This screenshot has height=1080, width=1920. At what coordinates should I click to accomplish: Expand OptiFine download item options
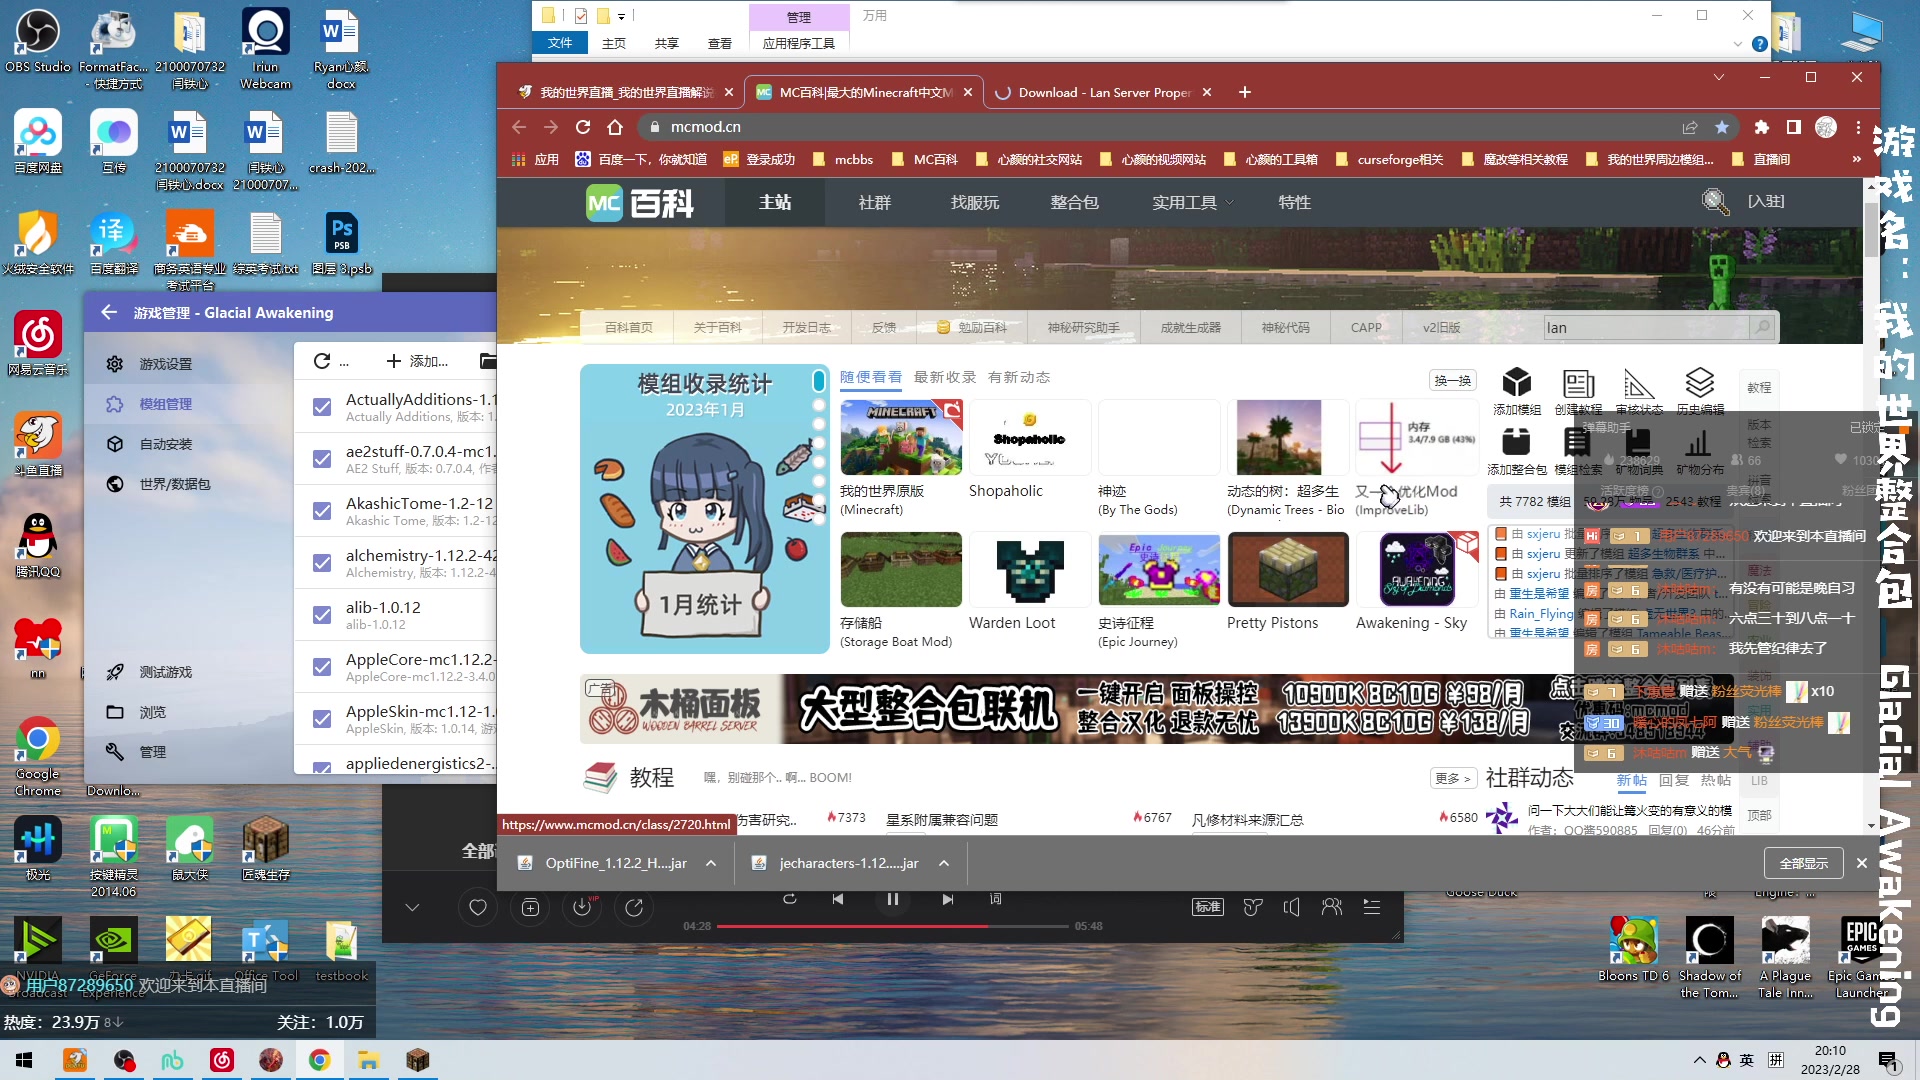(711, 863)
